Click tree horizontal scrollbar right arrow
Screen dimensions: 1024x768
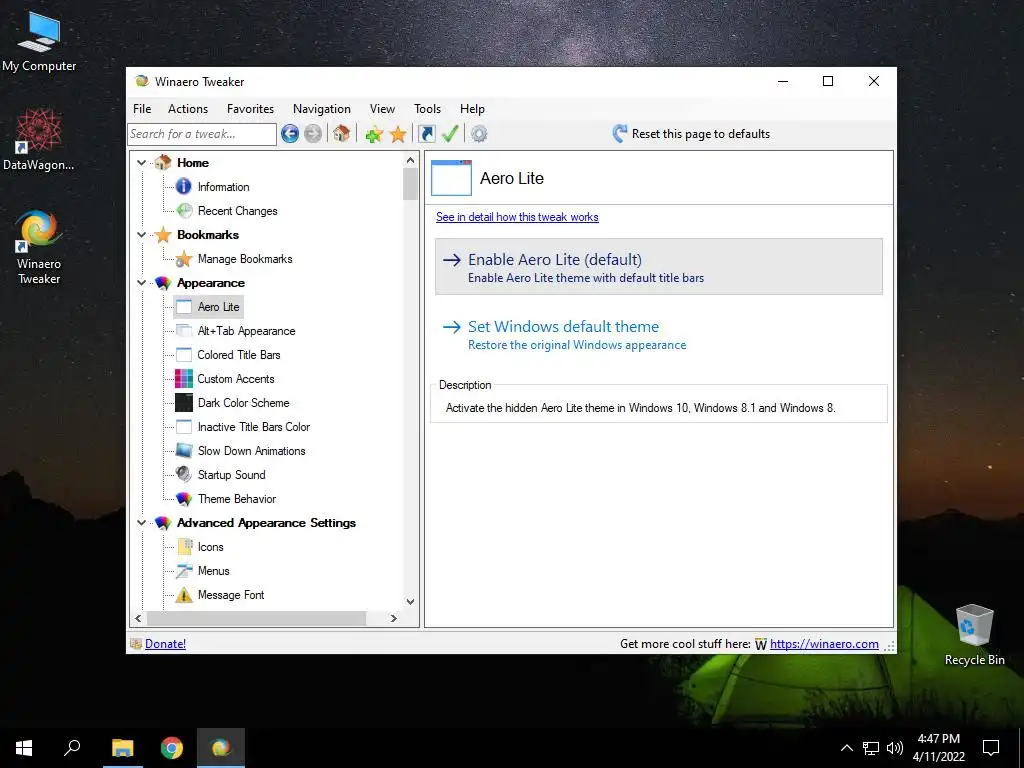click(x=393, y=618)
